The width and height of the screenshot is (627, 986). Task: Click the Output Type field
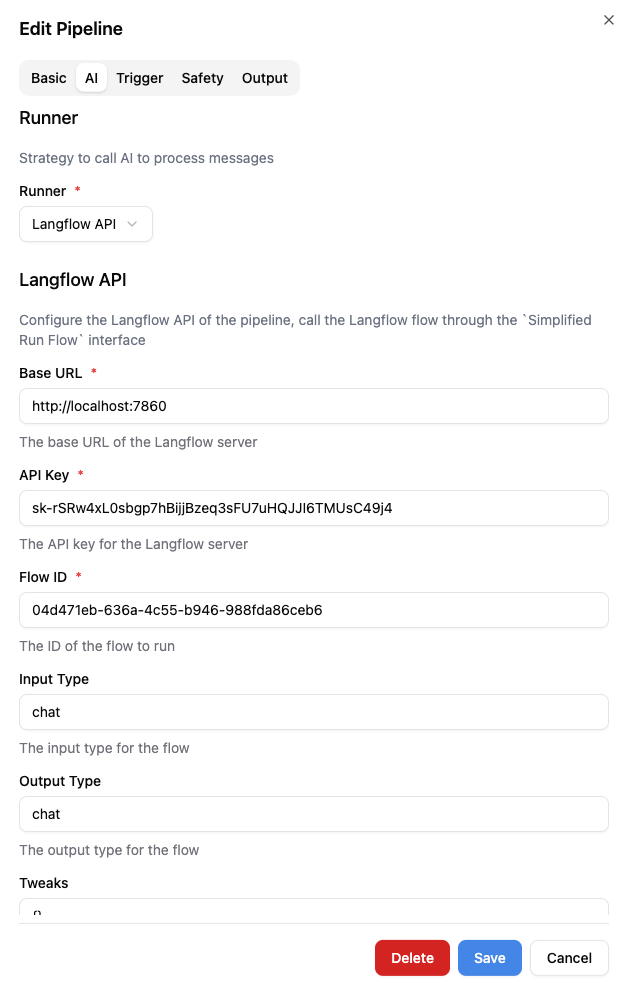click(x=313, y=814)
